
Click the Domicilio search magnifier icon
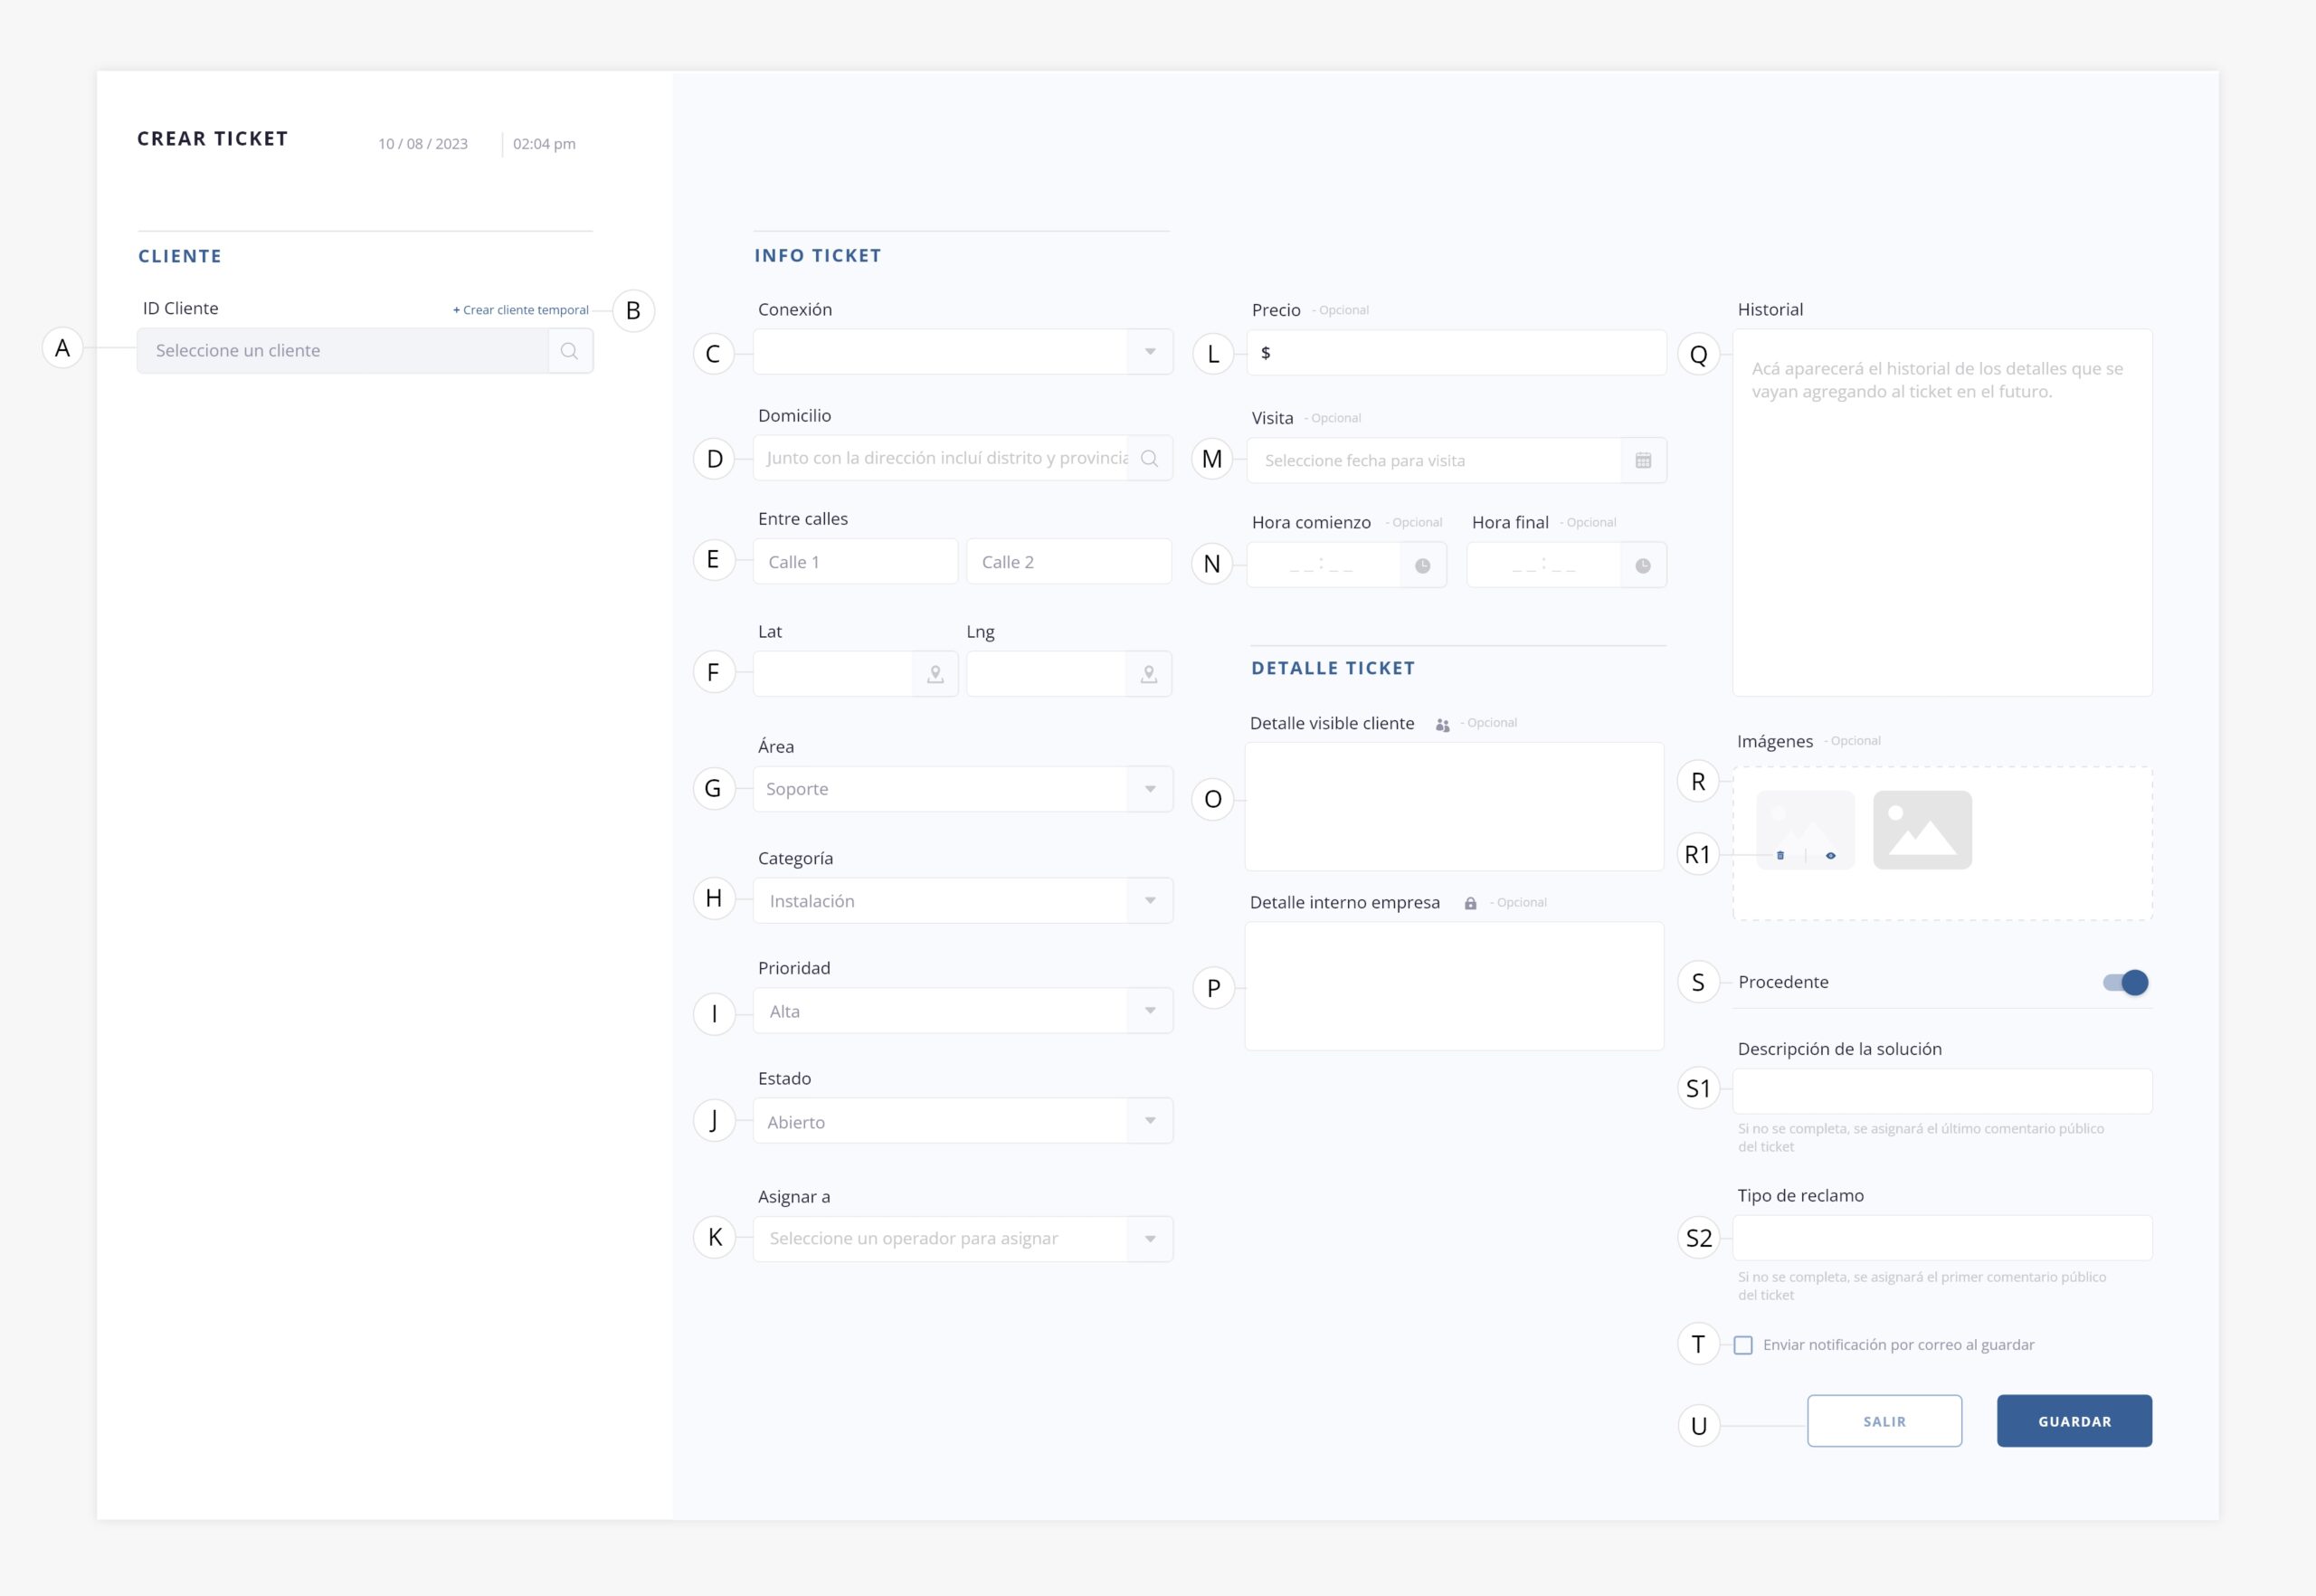(x=1149, y=458)
